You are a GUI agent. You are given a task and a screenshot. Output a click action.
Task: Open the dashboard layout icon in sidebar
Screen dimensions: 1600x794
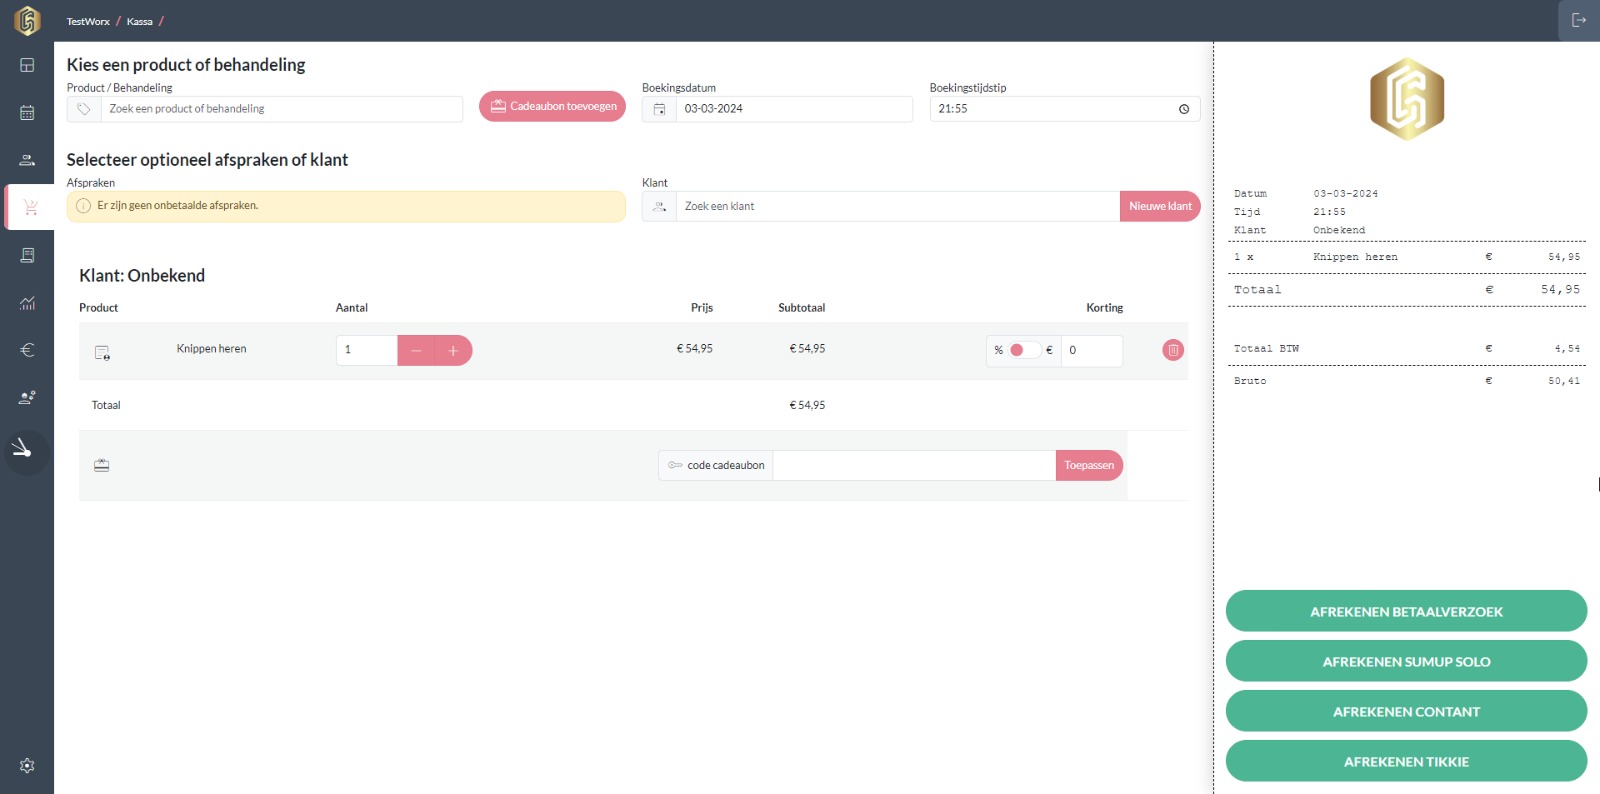27,65
